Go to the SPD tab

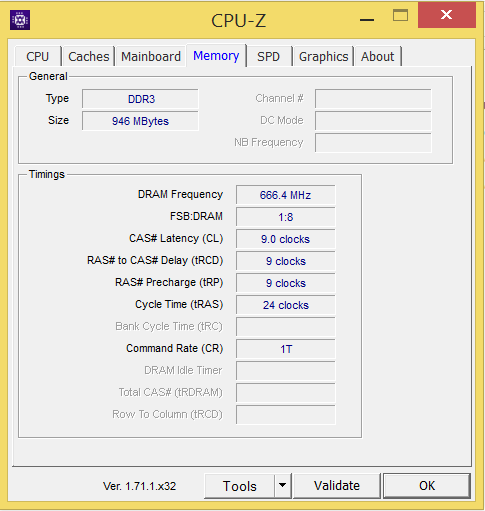tap(268, 56)
